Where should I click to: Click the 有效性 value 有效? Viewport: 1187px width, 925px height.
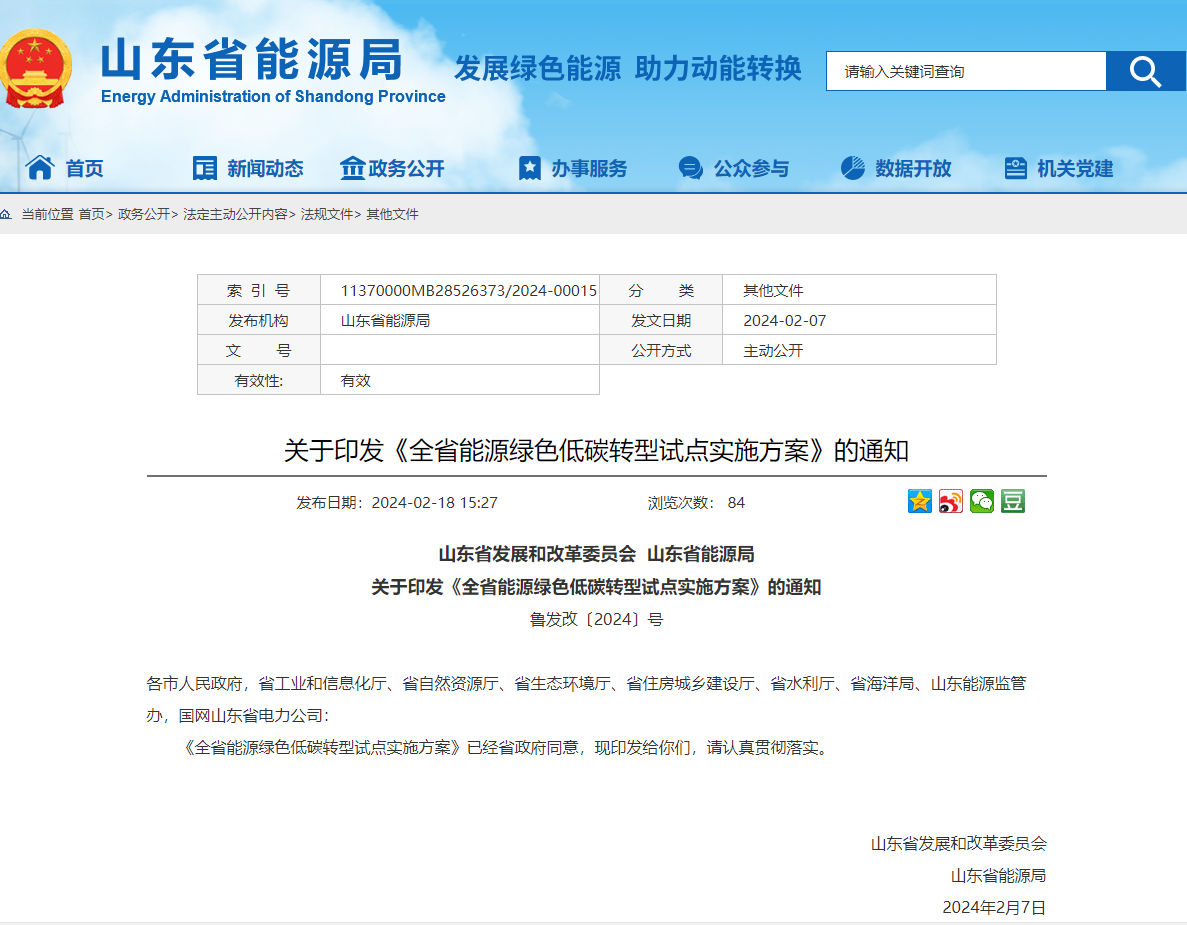click(356, 381)
